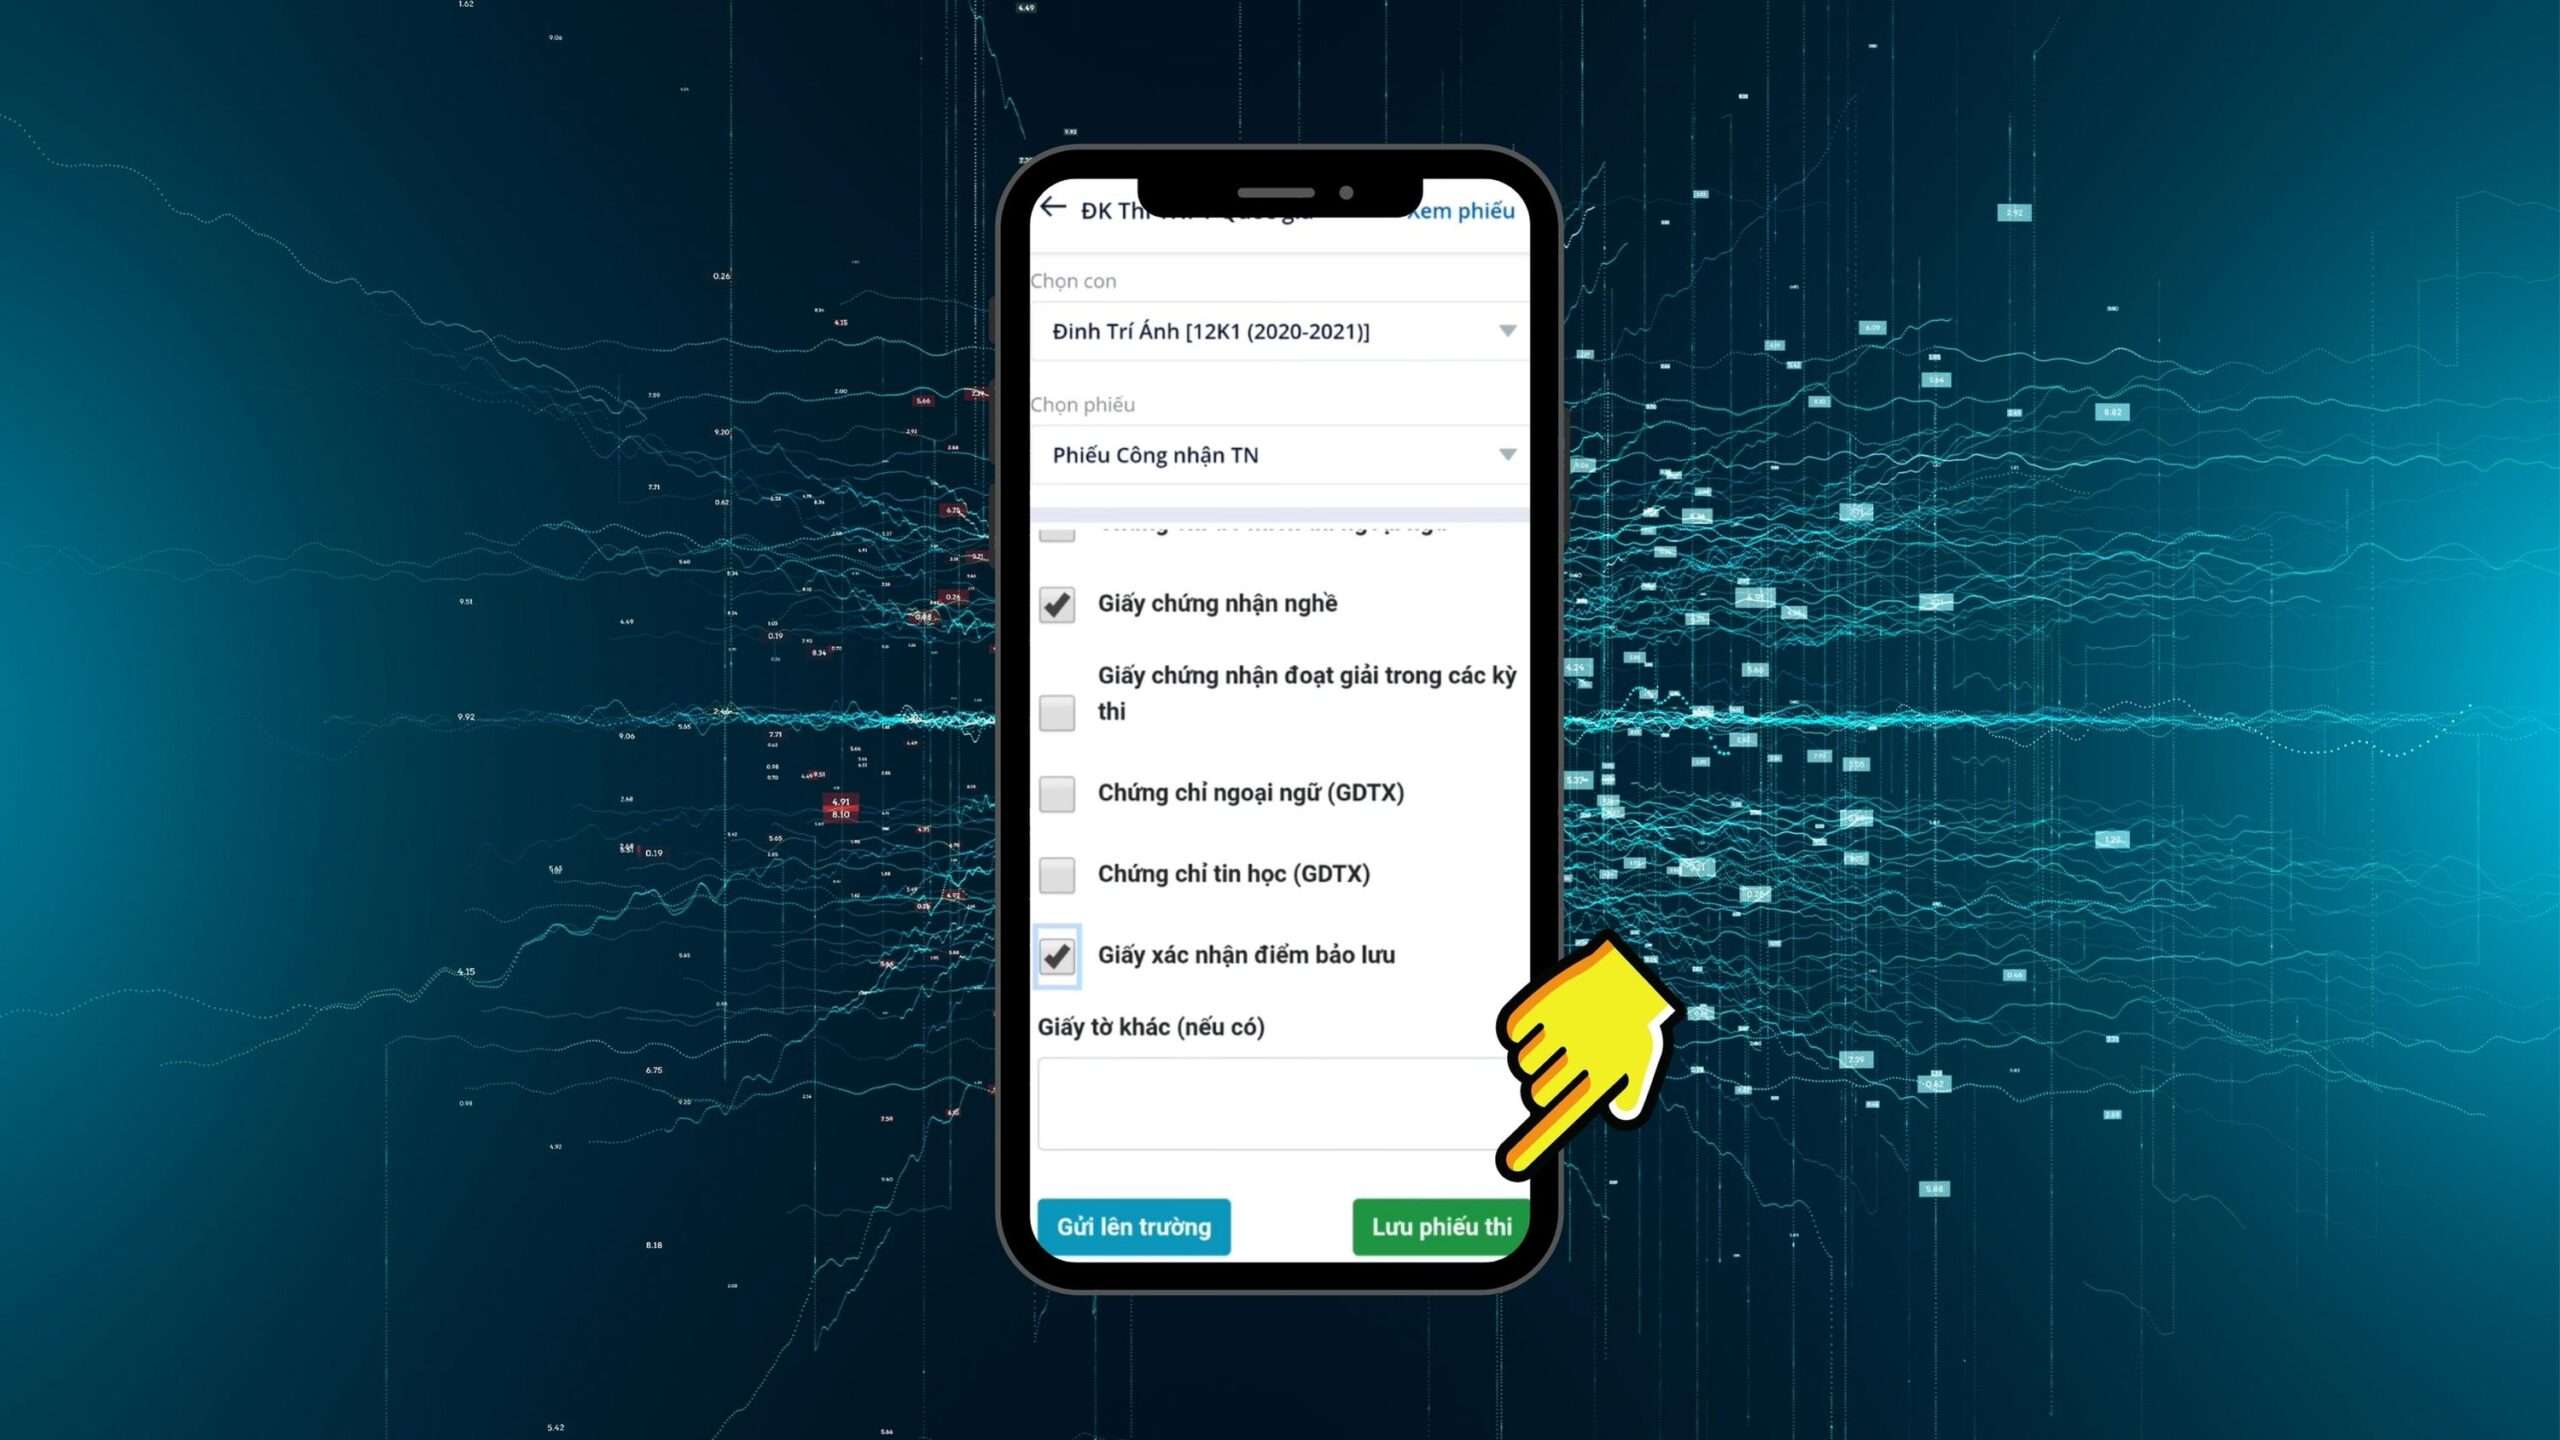Viewport: 2560px width, 1440px height.
Task: Enable Giấy chứng nhận đoạt giải checkbox
Action: [1057, 712]
